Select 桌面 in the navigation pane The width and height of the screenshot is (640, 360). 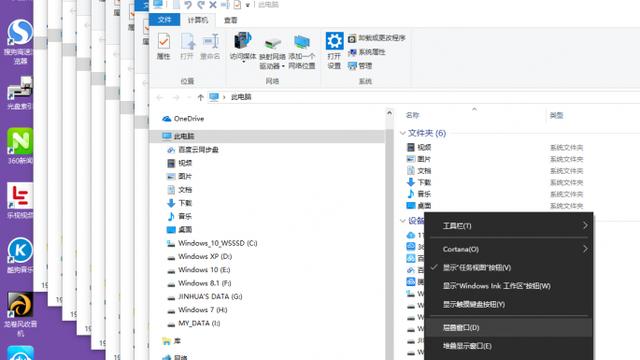pyautogui.click(x=180, y=229)
